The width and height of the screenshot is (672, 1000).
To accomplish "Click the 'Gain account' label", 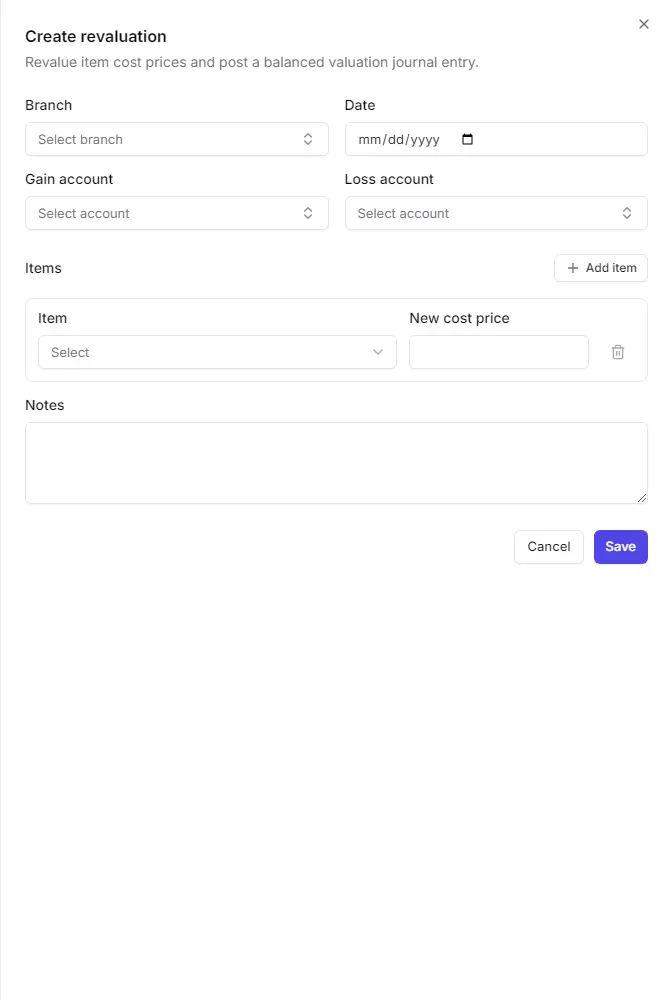I will click(69, 179).
